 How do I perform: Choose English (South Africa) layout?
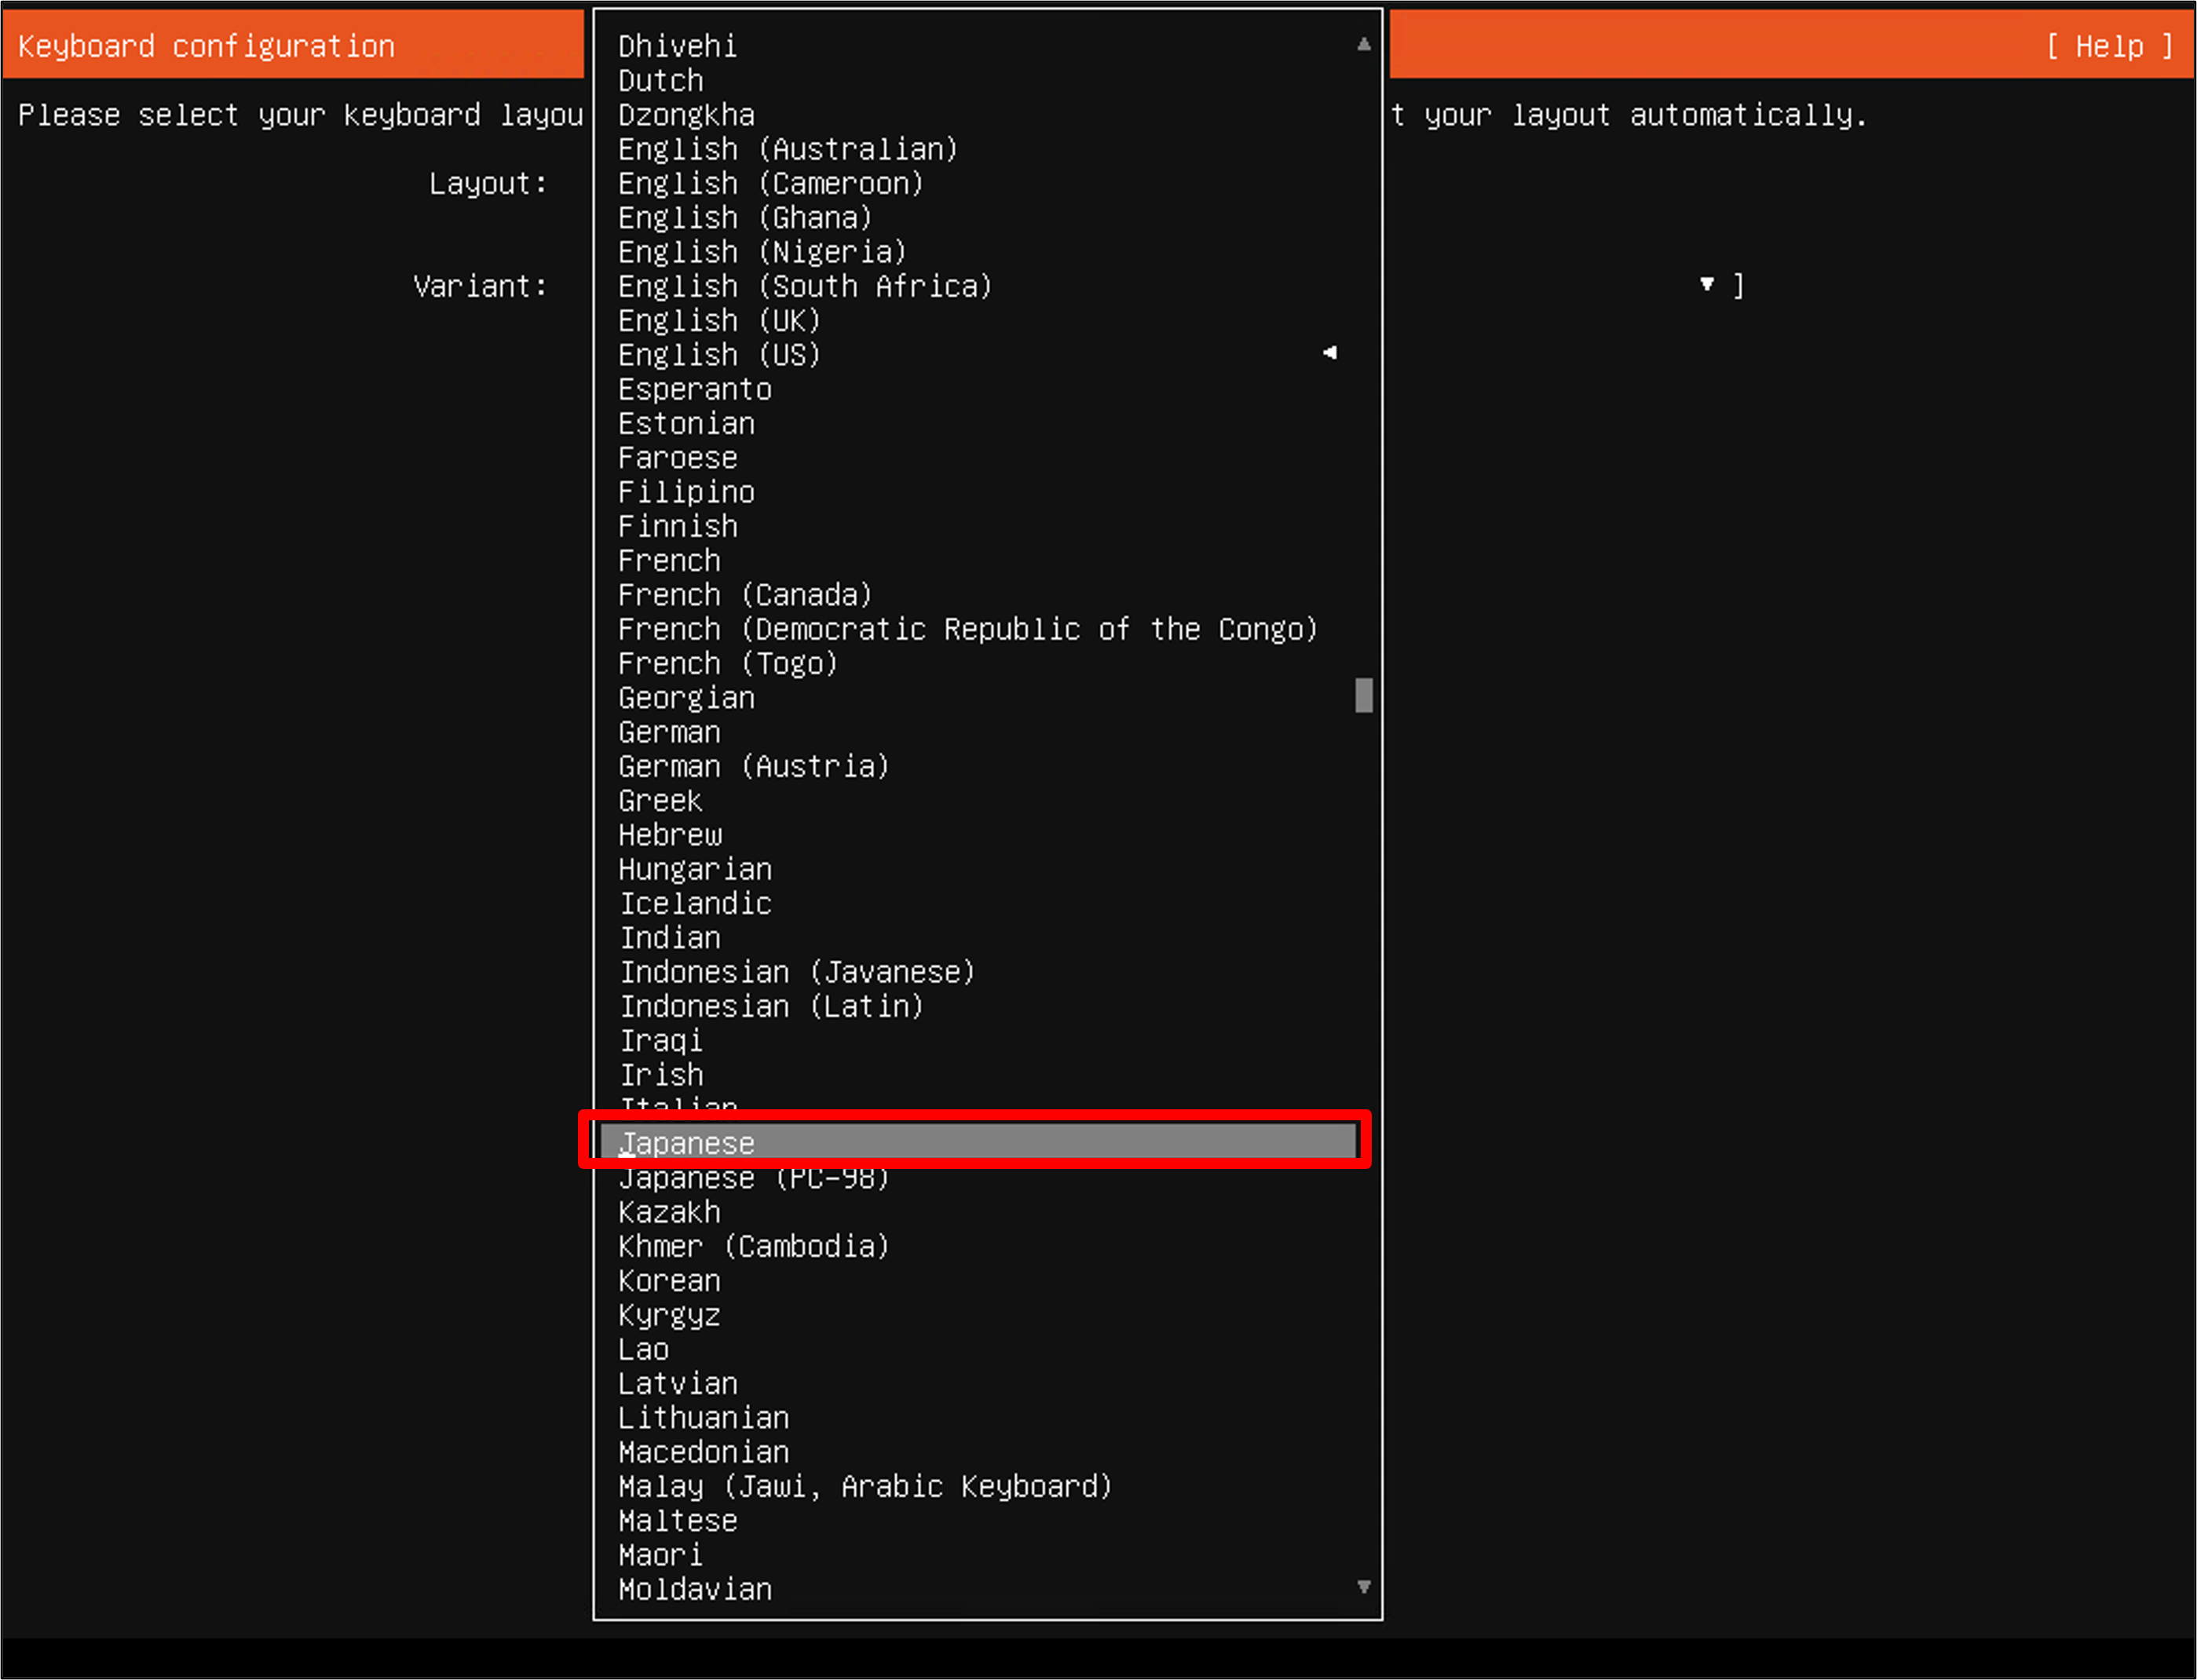(x=805, y=286)
